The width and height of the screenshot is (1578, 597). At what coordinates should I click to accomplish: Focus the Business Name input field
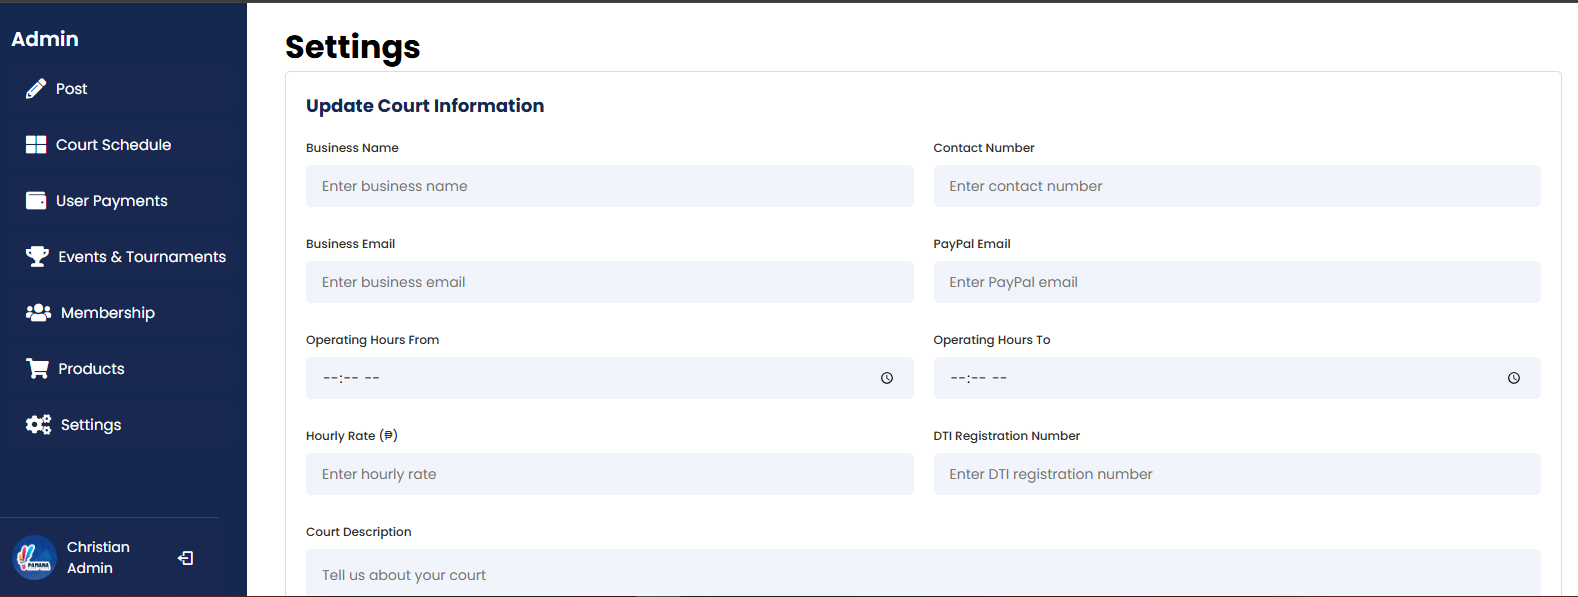(x=610, y=186)
